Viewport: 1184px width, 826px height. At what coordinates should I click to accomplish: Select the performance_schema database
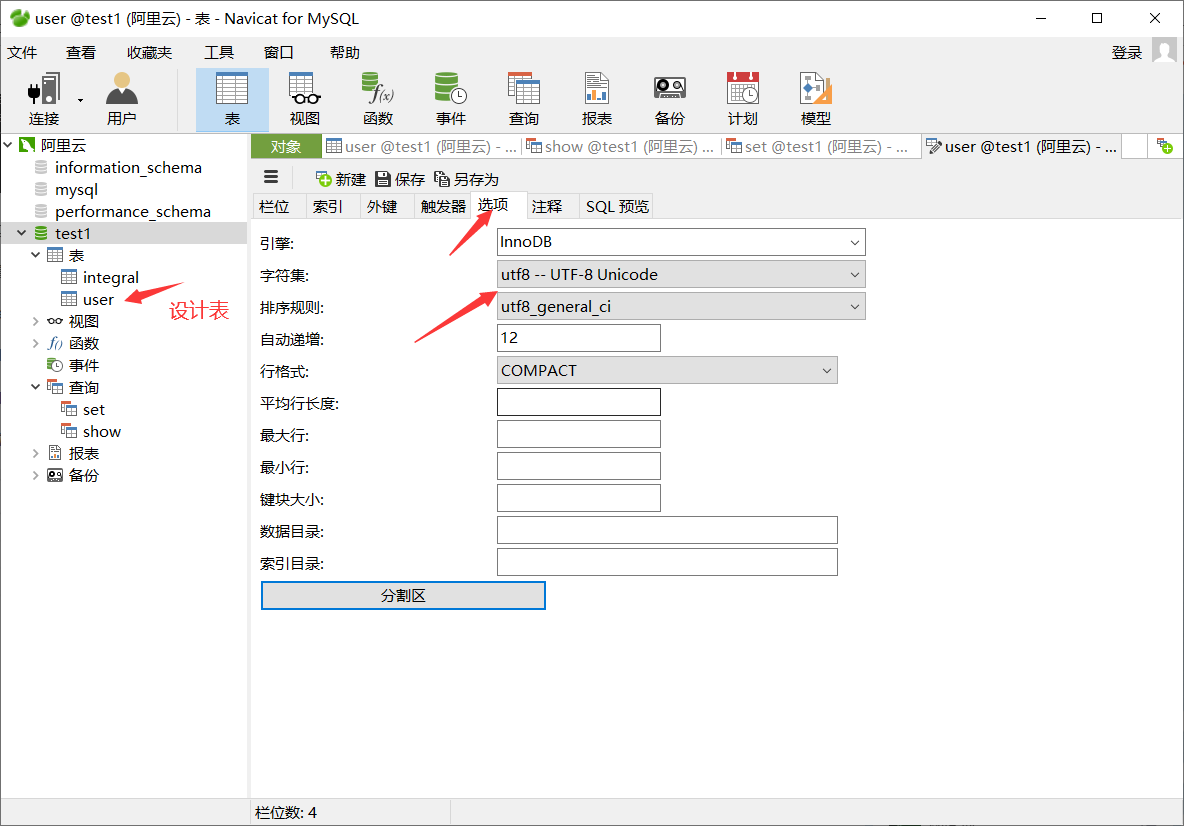(x=132, y=211)
